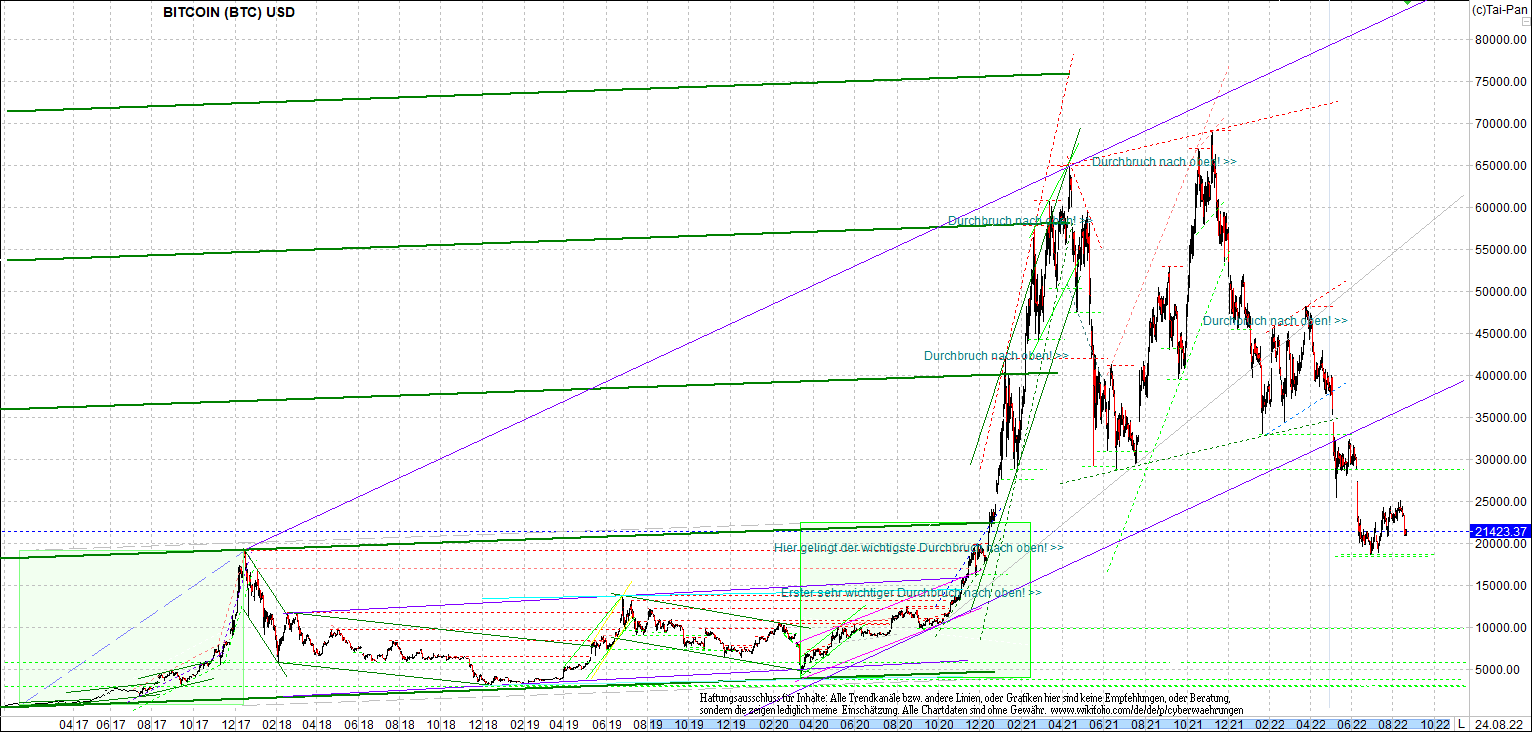Click the 02 18 time axis label

(276, 724)
